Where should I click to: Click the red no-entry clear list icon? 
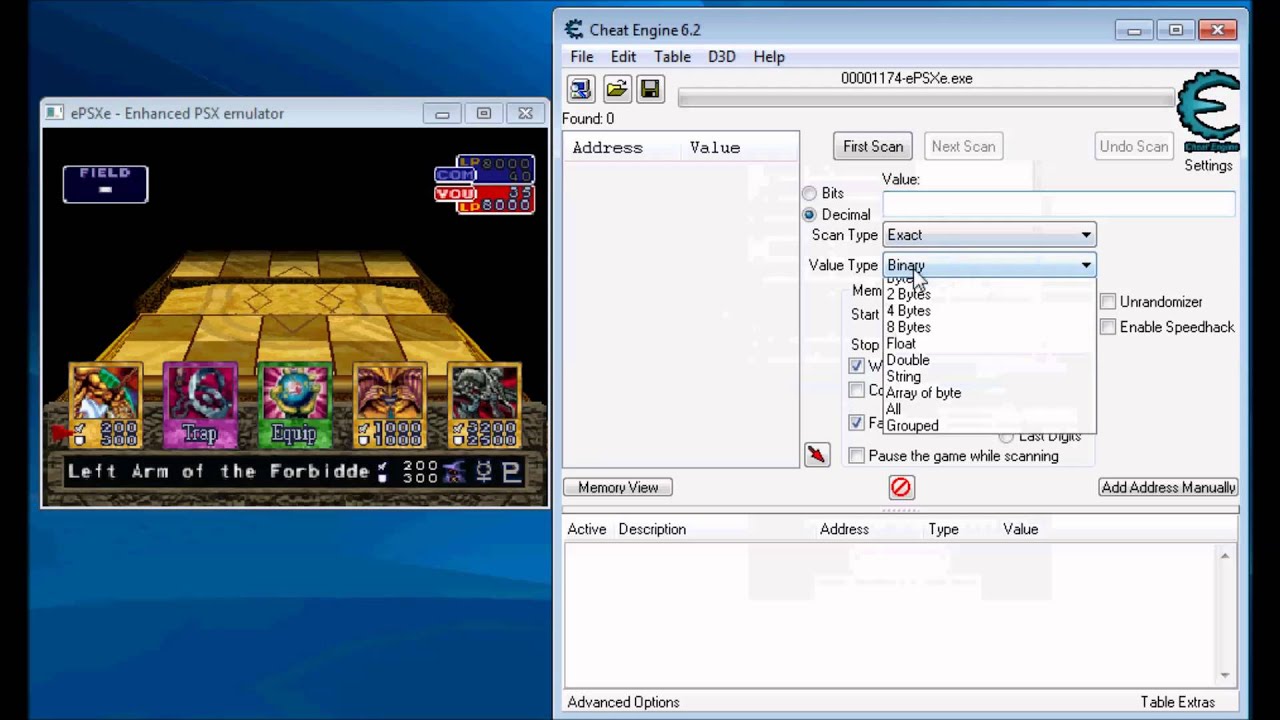[901, 487]
